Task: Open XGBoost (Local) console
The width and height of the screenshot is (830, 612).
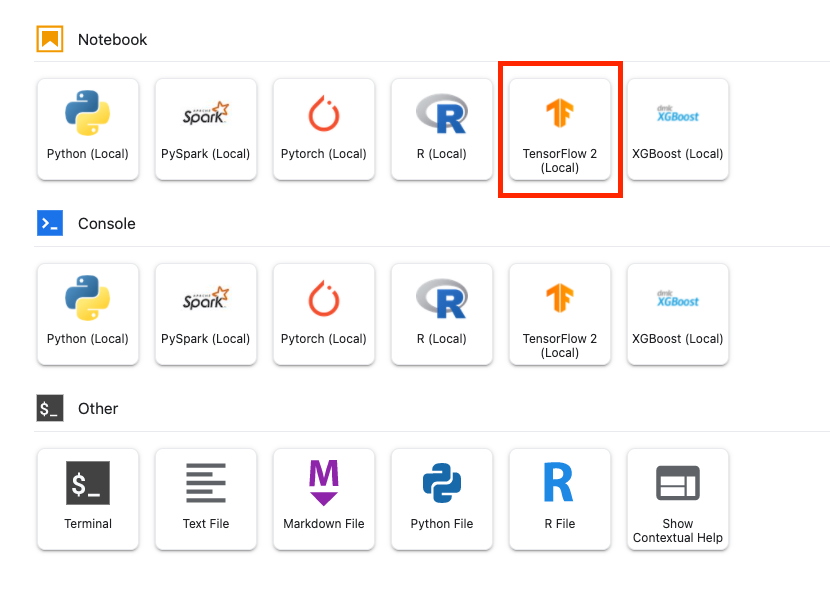Action: (x=678, y=314)
